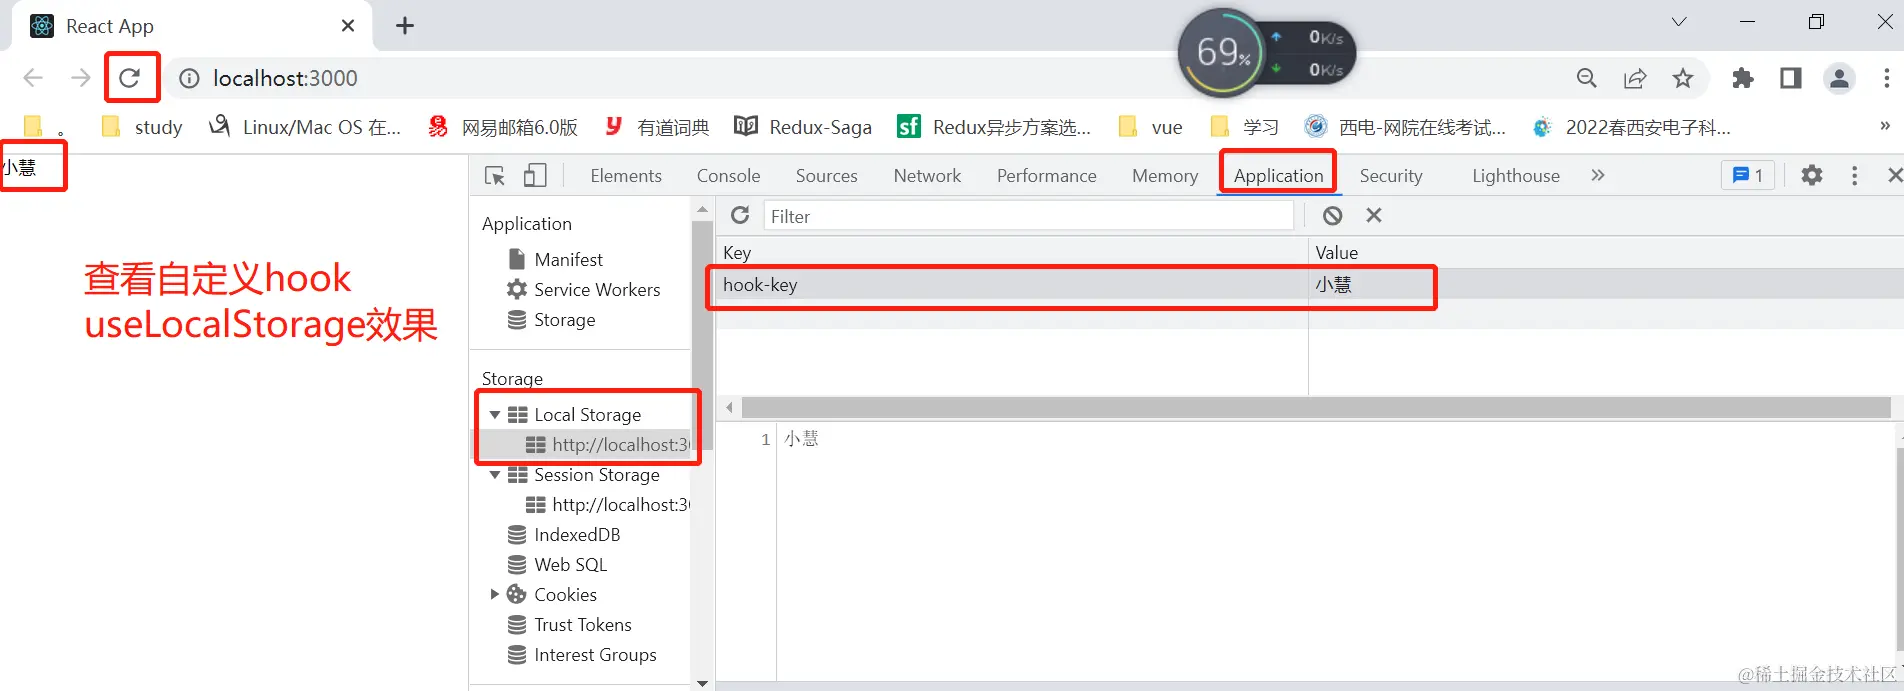
Task: Switch to the Console tab
Action: point(729,176)
